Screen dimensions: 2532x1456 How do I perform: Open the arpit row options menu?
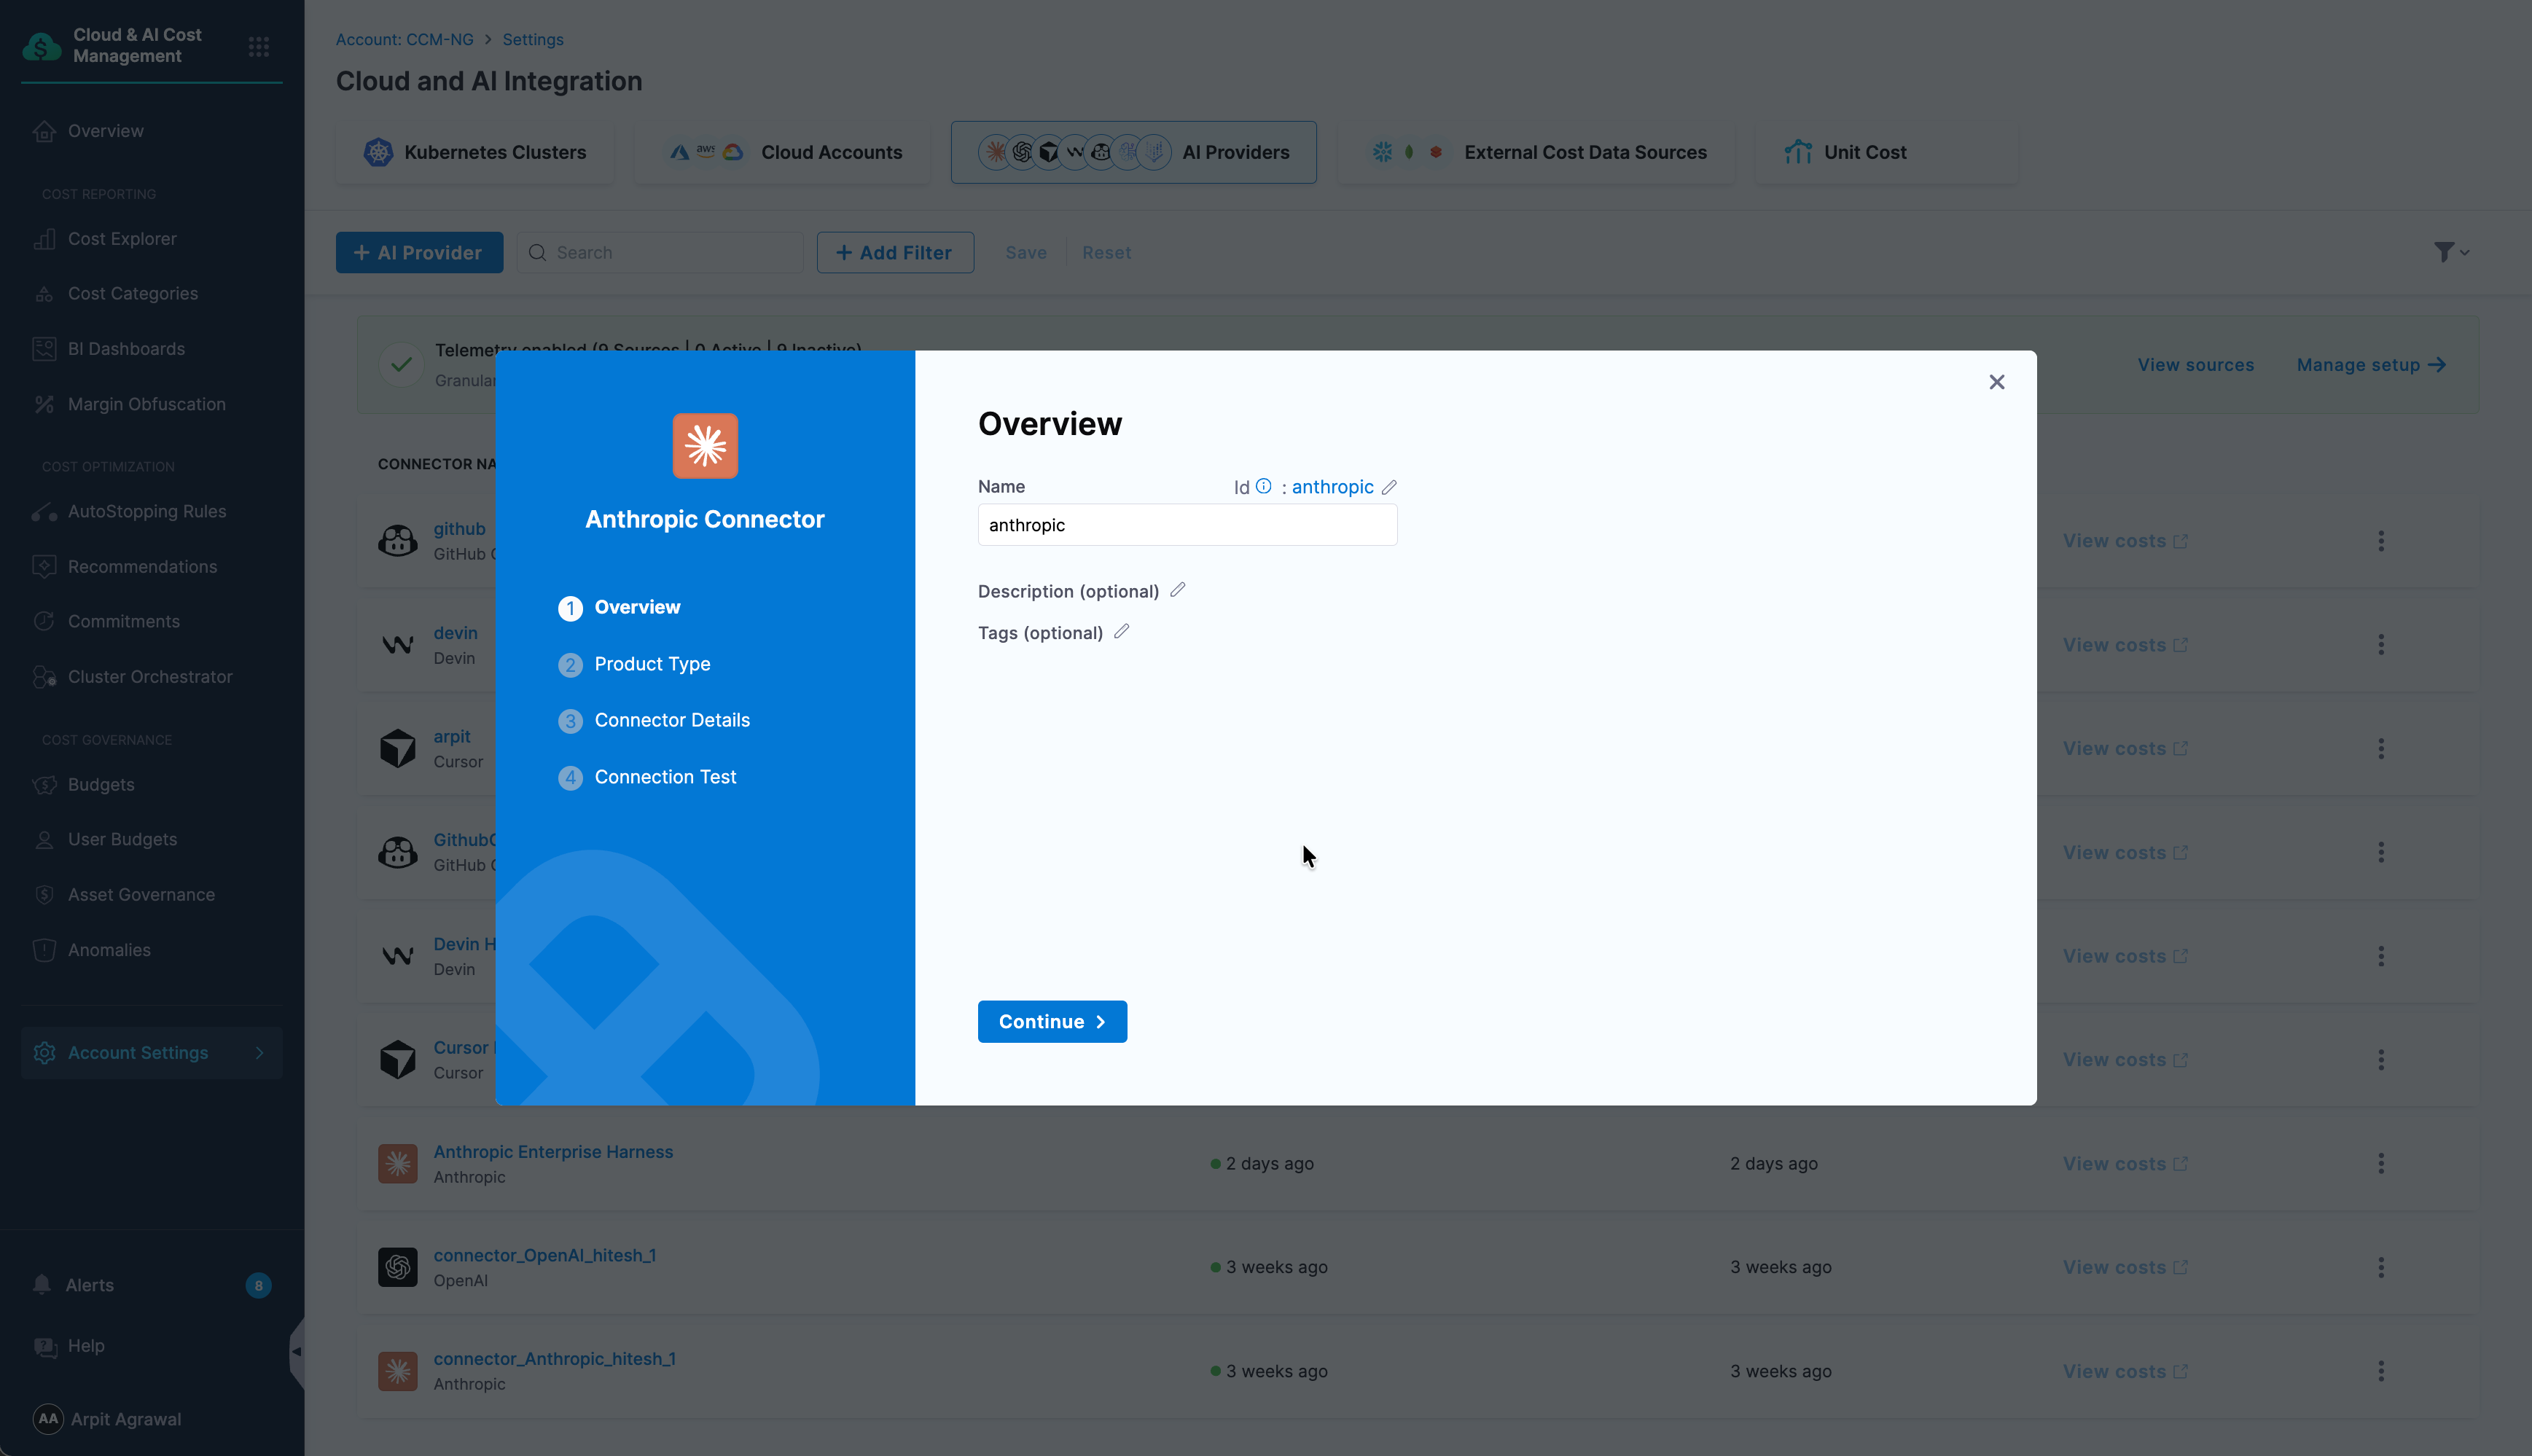2380,748
